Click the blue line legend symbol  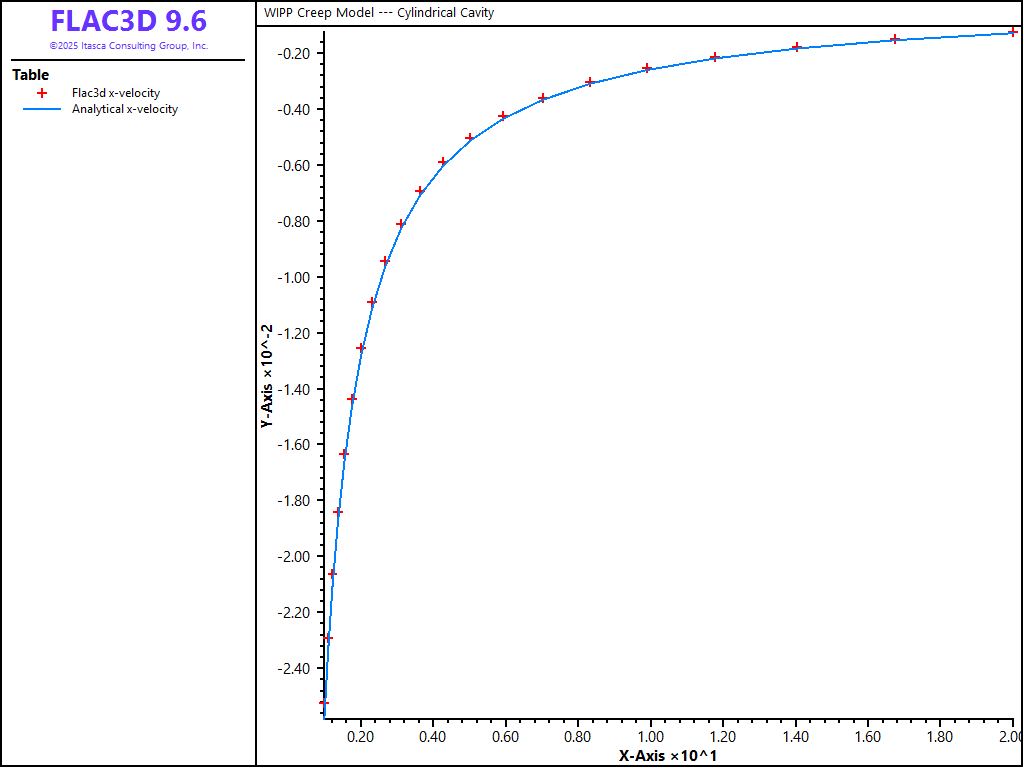[42, 110]
